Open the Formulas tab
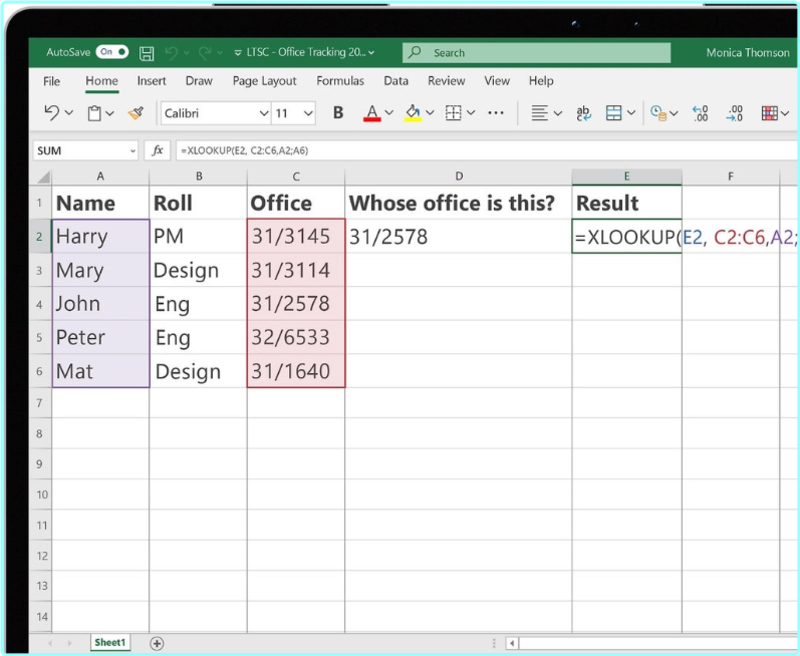 [x=340, y=81]
